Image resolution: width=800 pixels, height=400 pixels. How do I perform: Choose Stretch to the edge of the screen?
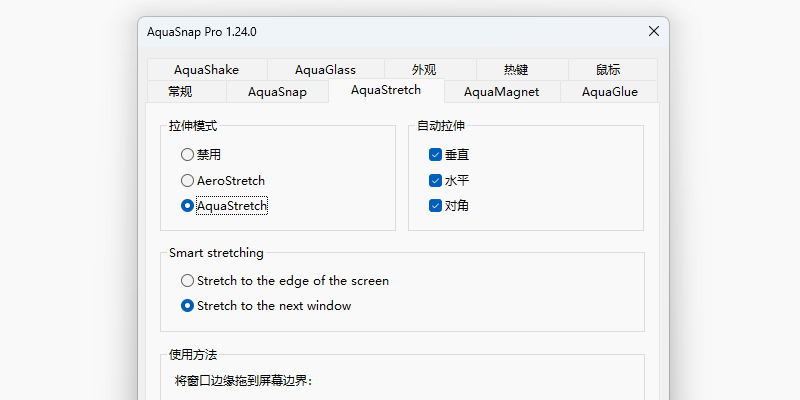187,281
